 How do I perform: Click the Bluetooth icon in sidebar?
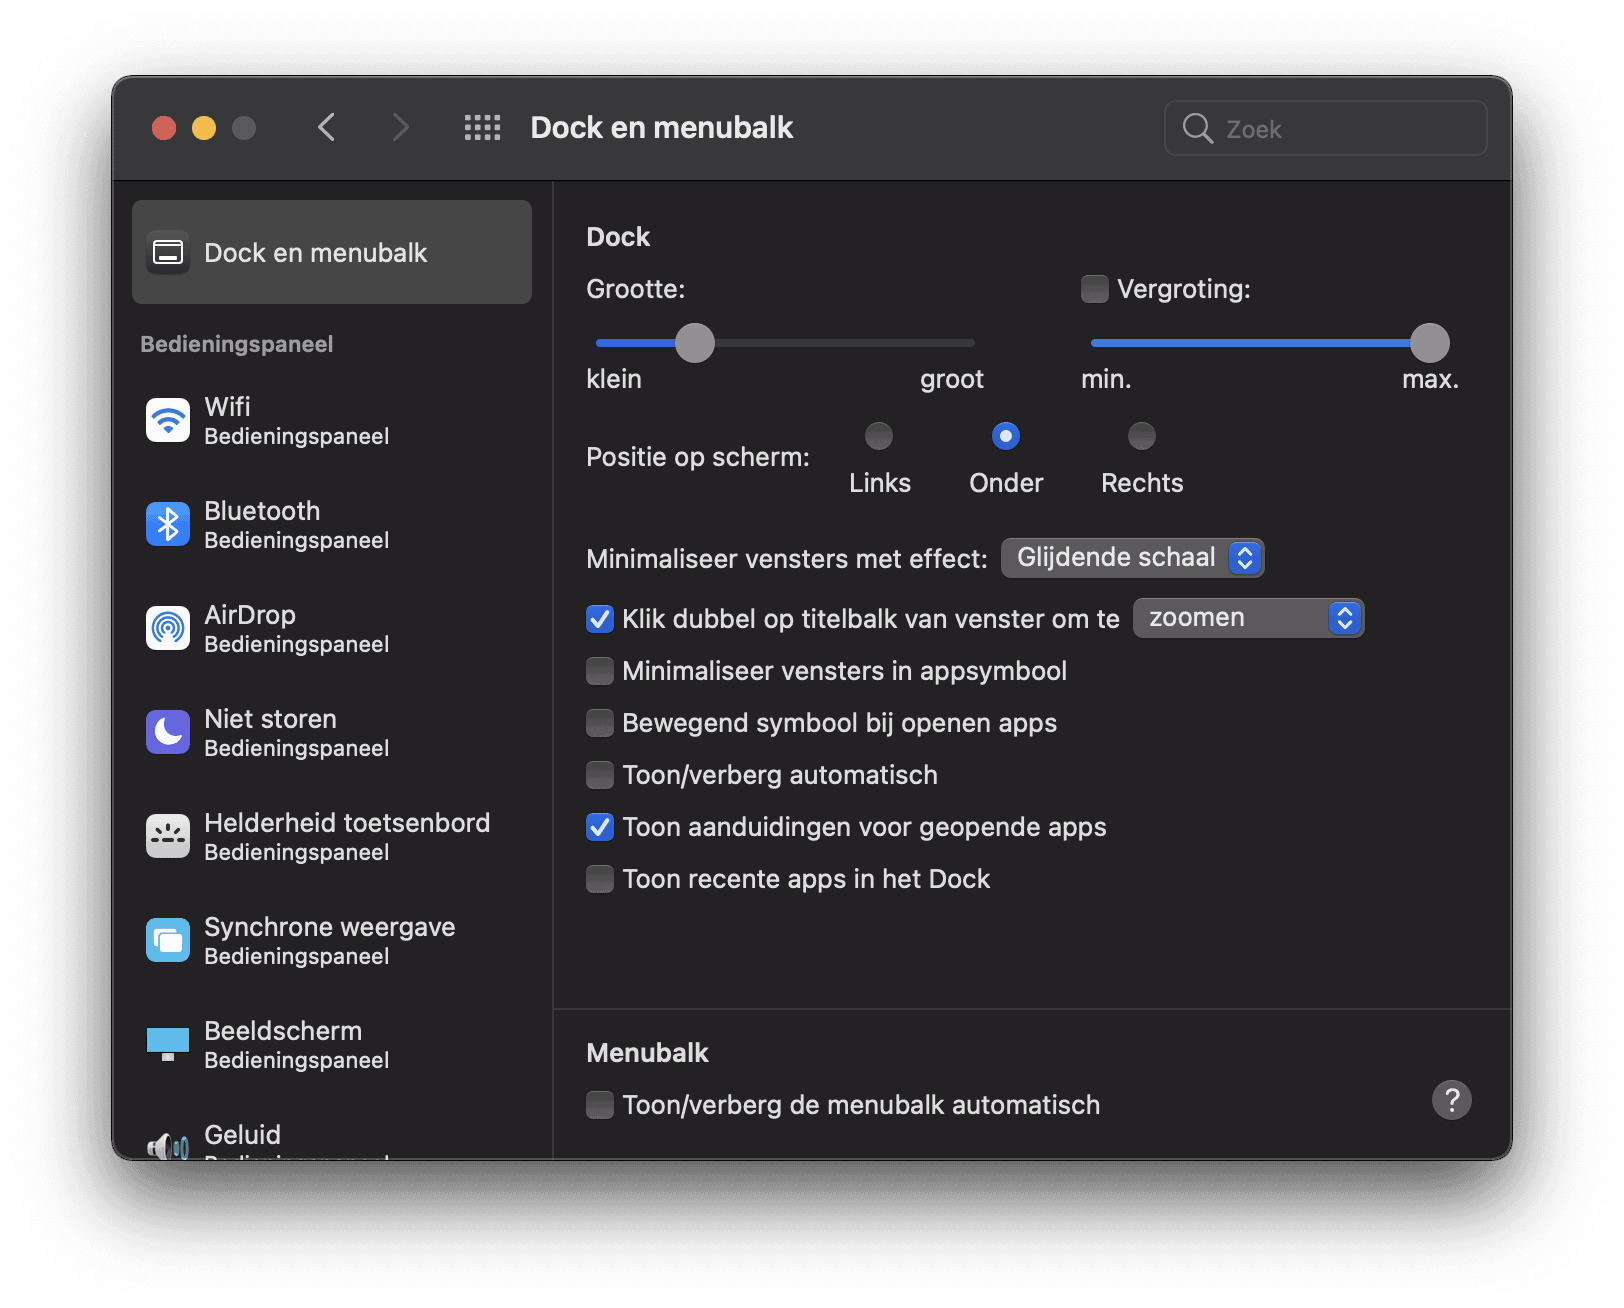pos(167,524)
